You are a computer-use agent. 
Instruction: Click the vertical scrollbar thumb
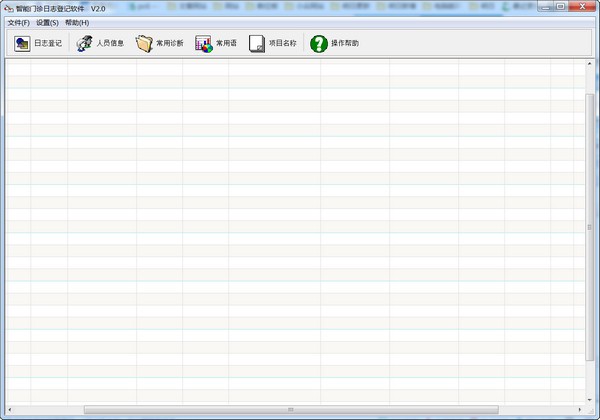click(590, 225)
